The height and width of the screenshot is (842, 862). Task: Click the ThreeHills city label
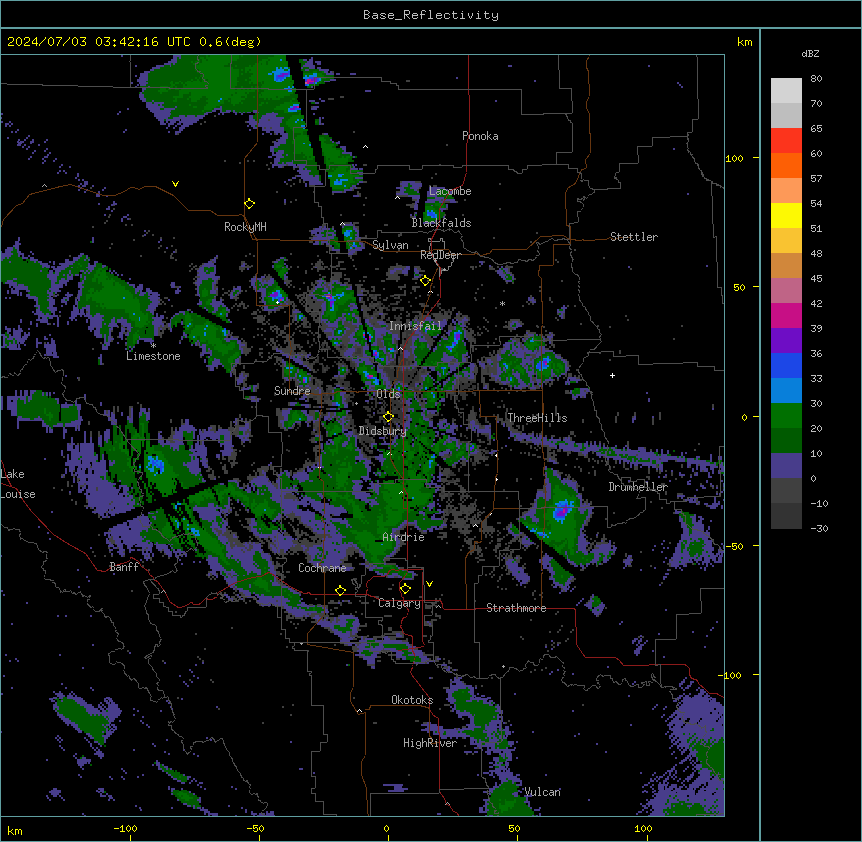pyautogui.click(x=537, y=418)
